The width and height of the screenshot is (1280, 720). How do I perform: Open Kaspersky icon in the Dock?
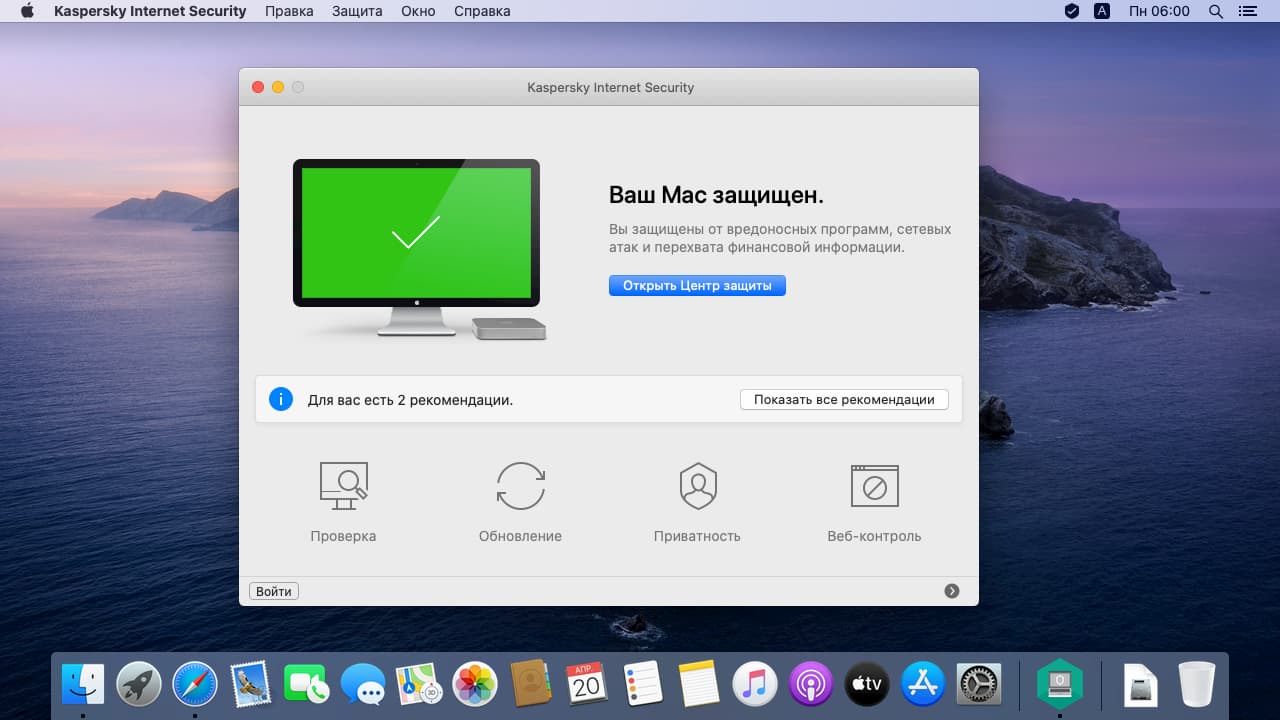click(1058, 684)
